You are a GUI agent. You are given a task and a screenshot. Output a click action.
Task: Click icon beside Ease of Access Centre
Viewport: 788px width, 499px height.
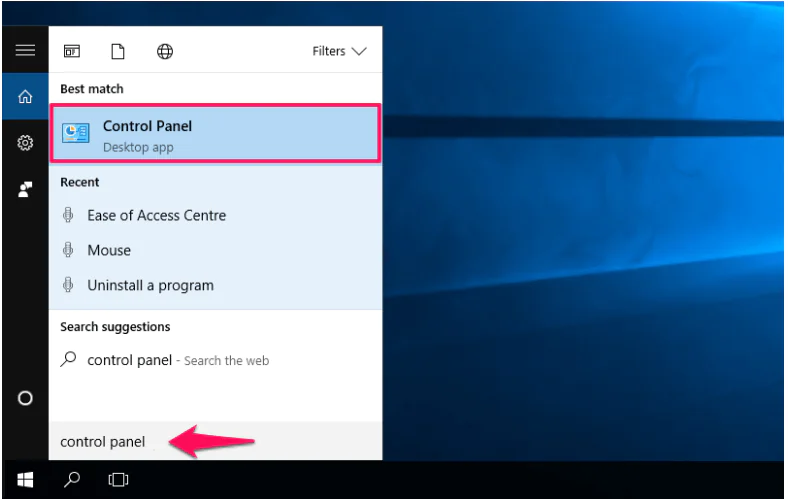click(x=68, y=215)
